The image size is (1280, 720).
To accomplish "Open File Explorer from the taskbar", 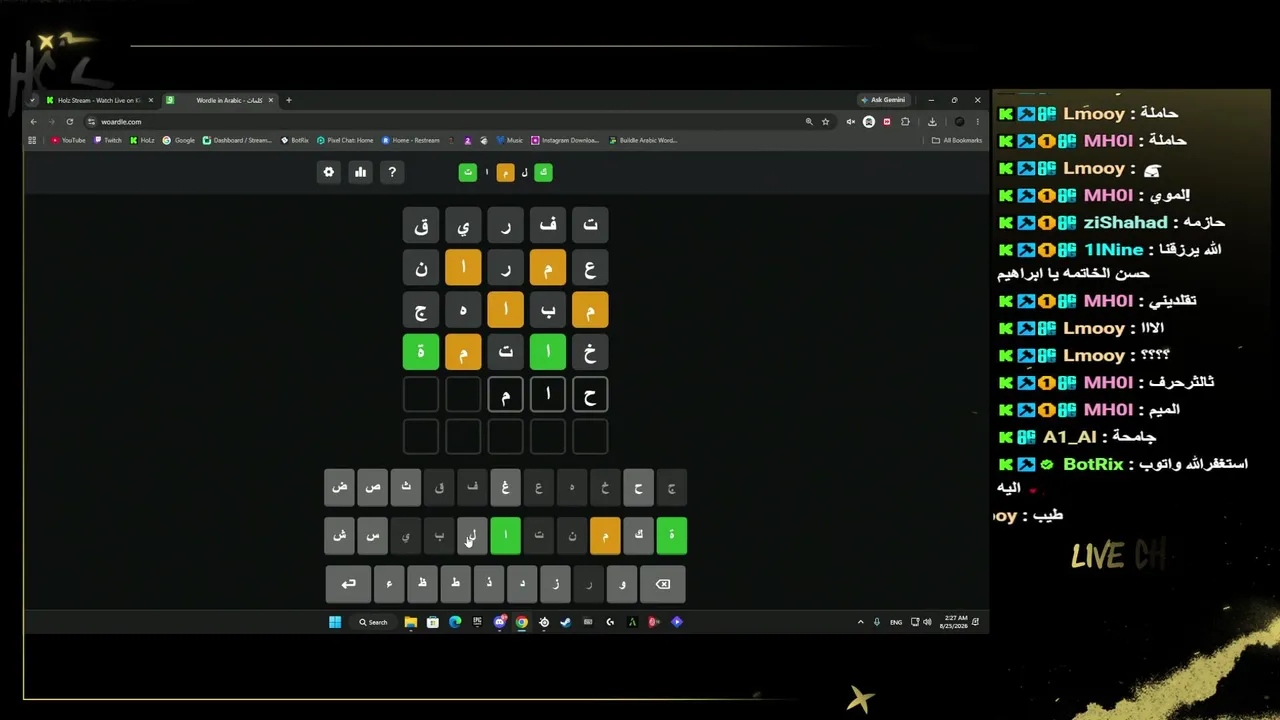I will click(410, 622).
